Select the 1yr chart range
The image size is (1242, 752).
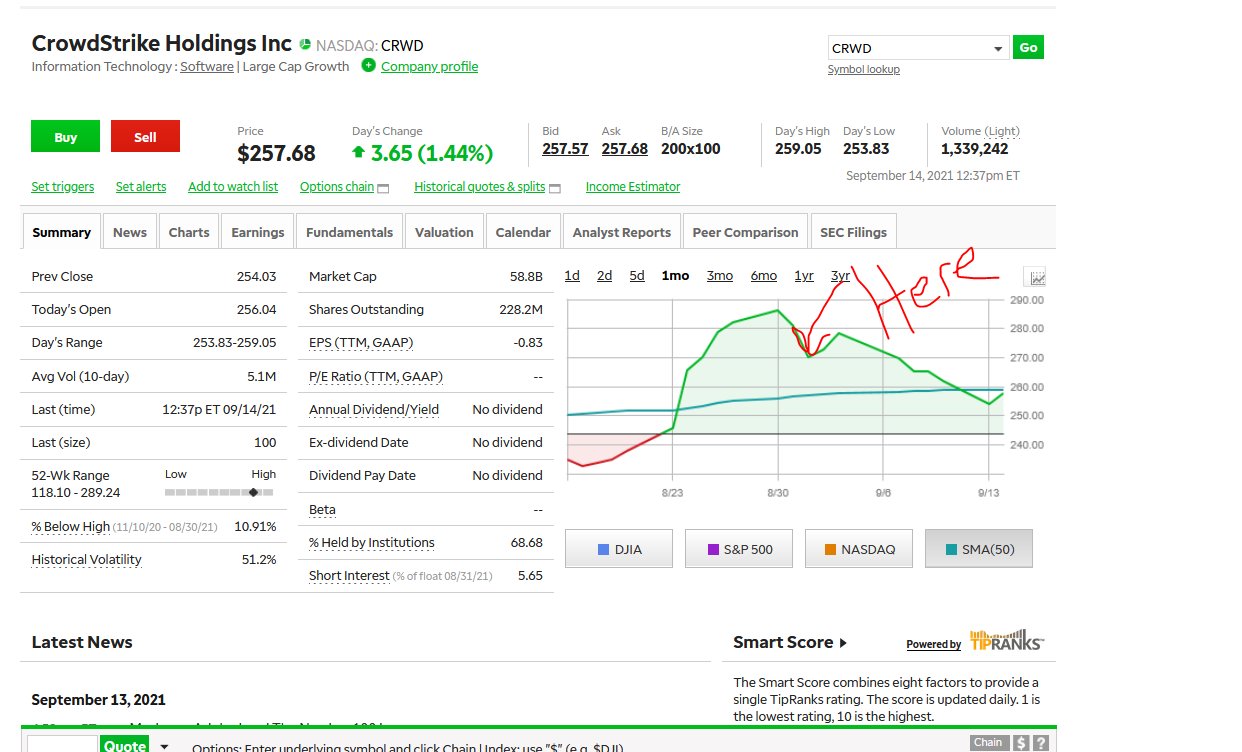coord(804,276)
